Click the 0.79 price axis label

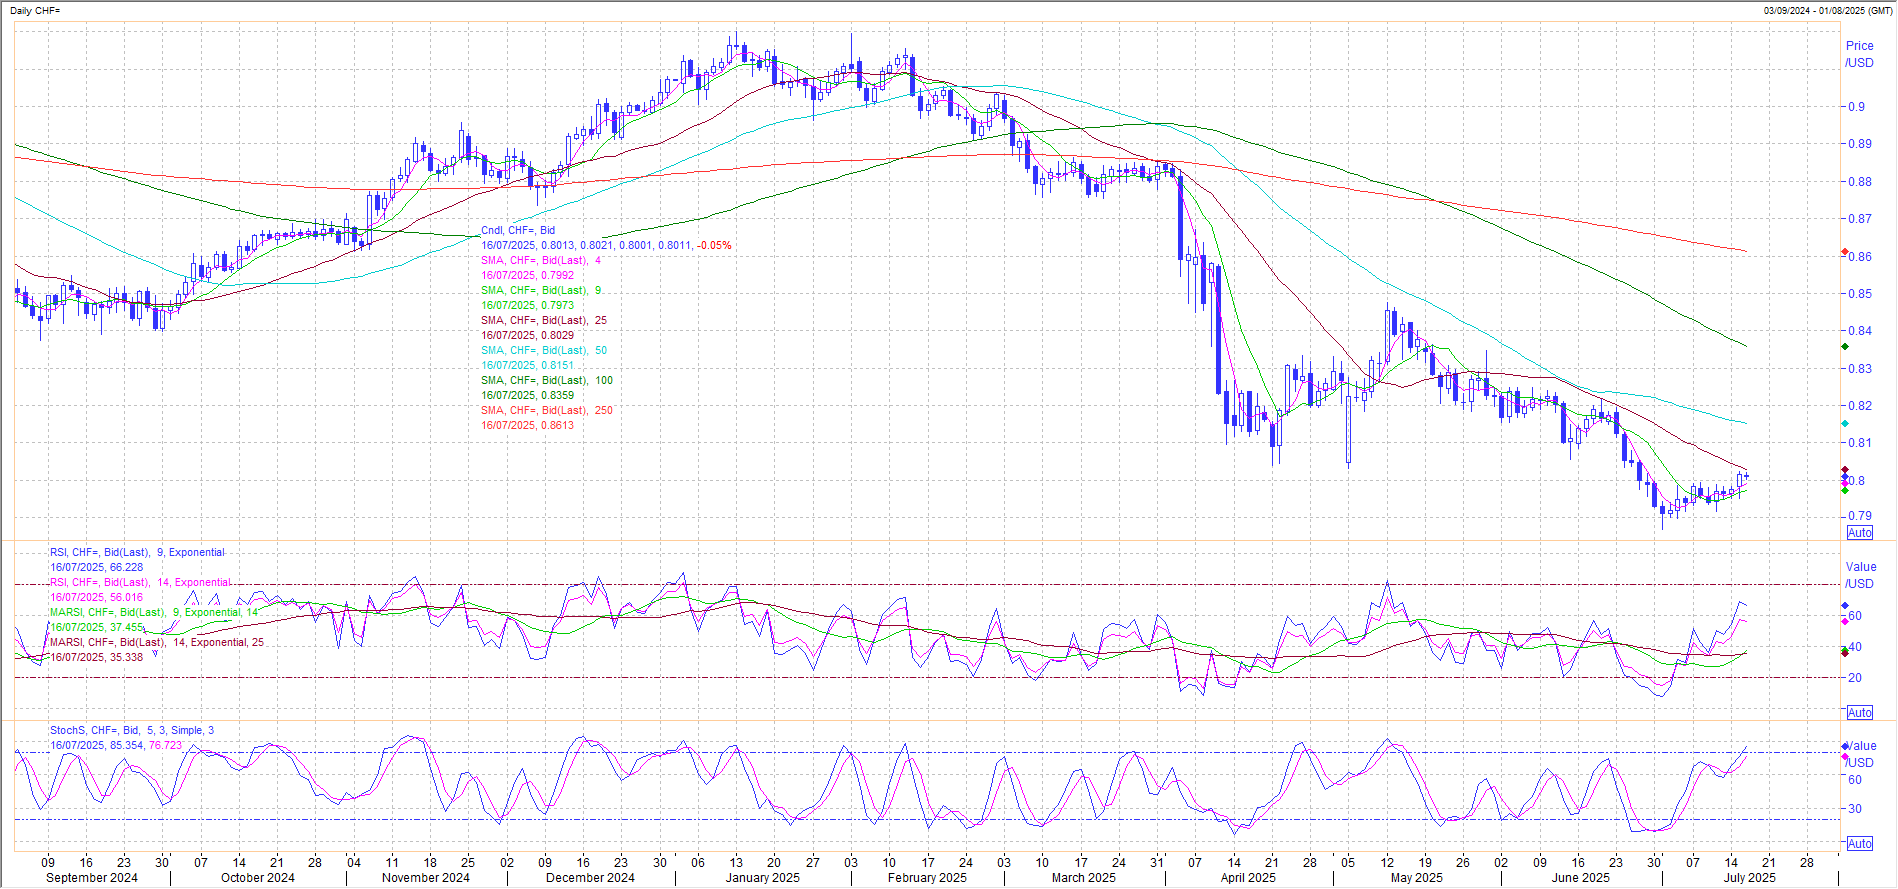1859,515
